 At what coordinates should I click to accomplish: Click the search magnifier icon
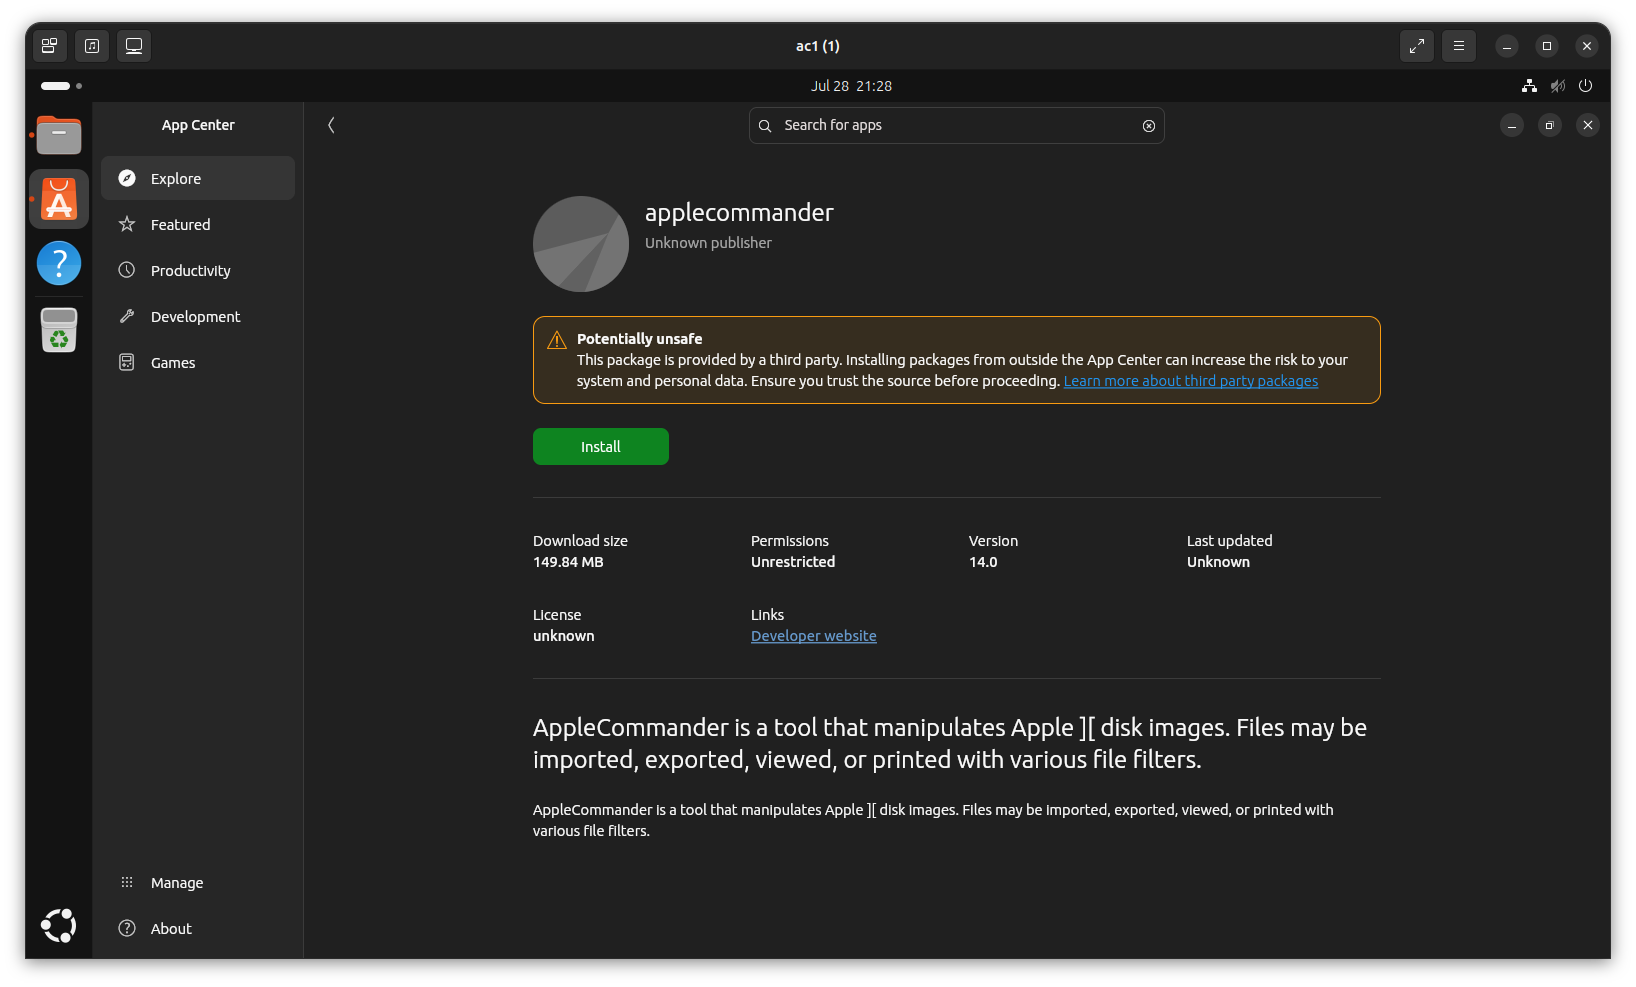click(x=765, y=126)
